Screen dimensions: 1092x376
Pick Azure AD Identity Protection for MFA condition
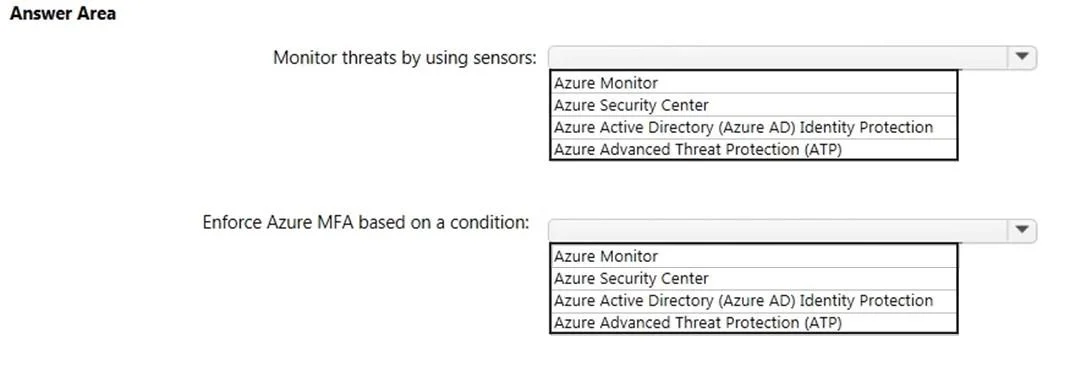tap(754, 301)
